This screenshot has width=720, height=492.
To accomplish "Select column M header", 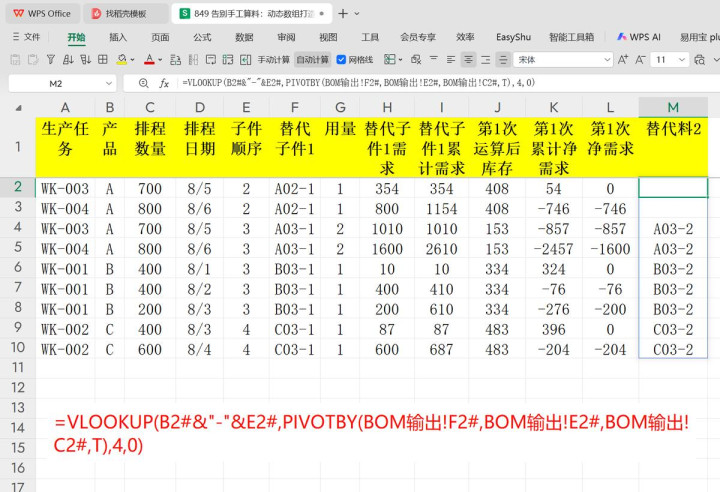I will click(673, 107).
